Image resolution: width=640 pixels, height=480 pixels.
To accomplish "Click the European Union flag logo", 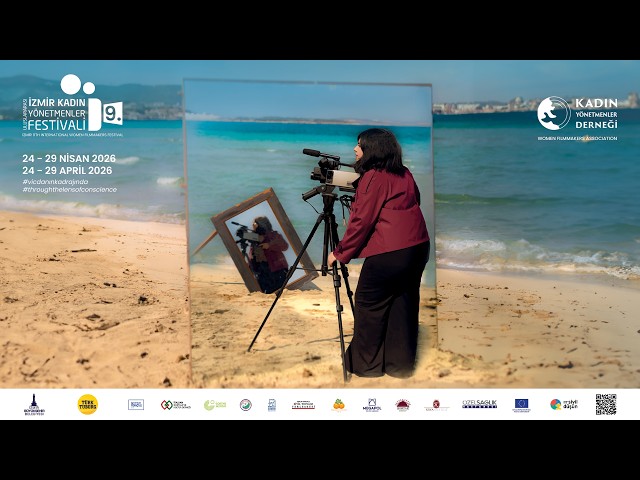I will (522, 405).
